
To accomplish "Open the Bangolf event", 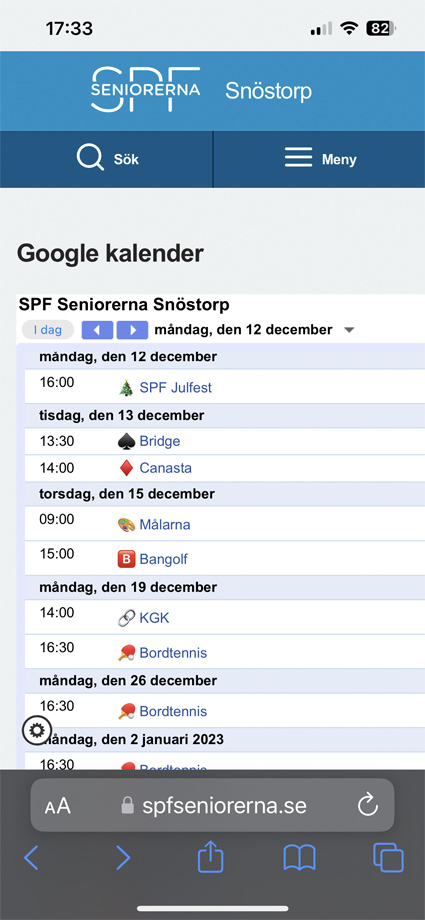I will 163,559.
